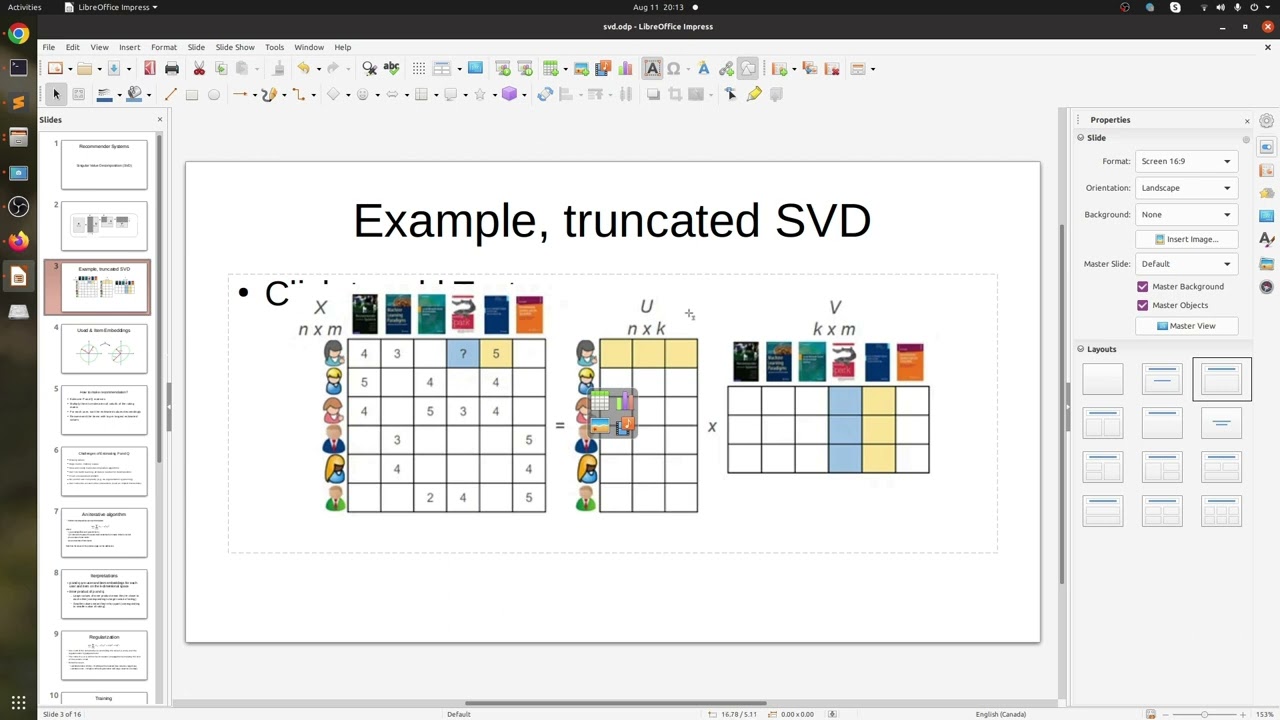This screenshot has width=1280, height=720.
Task: Click the Undo arrow icon
Action: coord(303,68)
